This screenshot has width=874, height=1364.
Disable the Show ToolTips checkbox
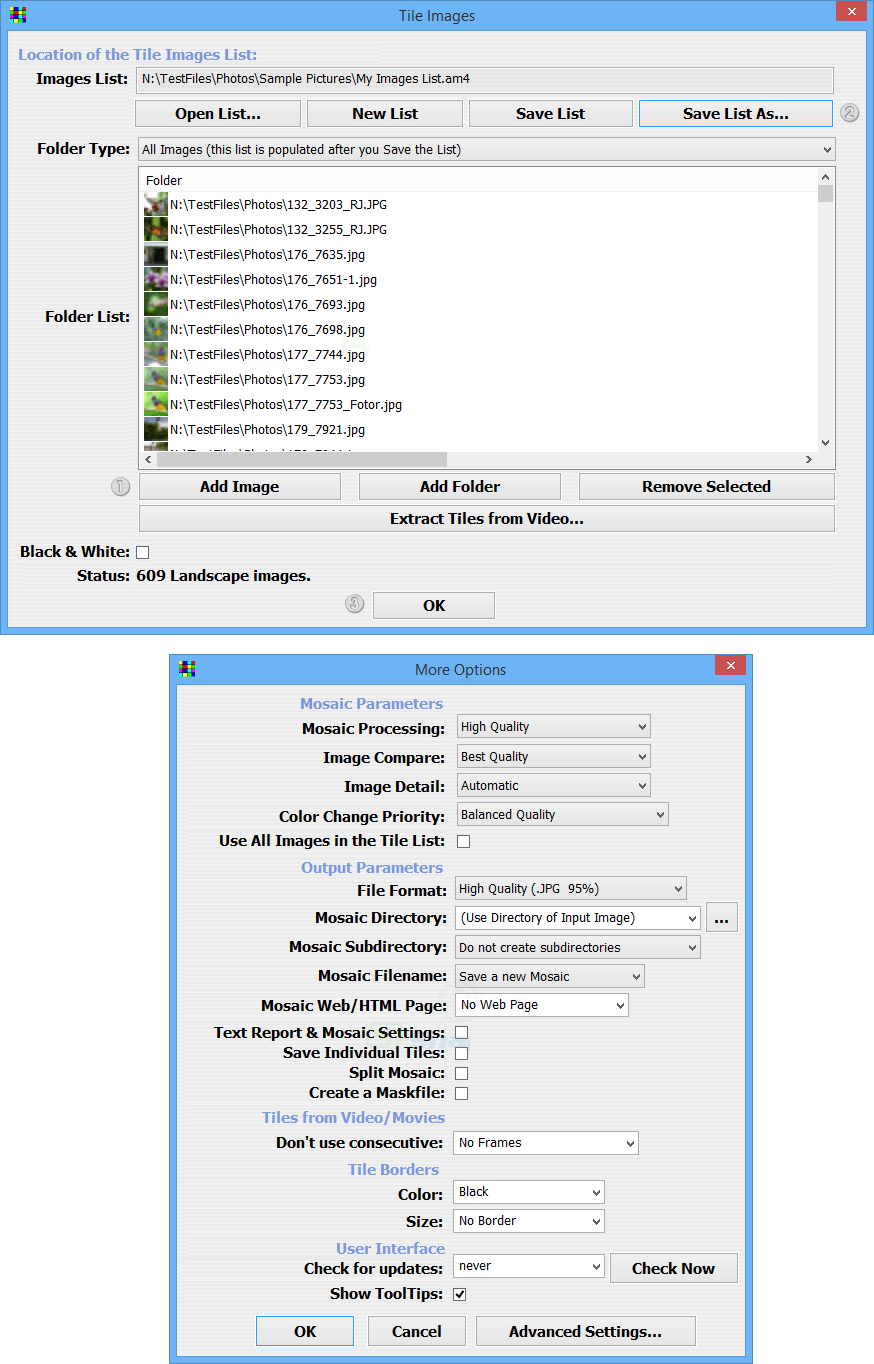click(x=460, y=1294)
